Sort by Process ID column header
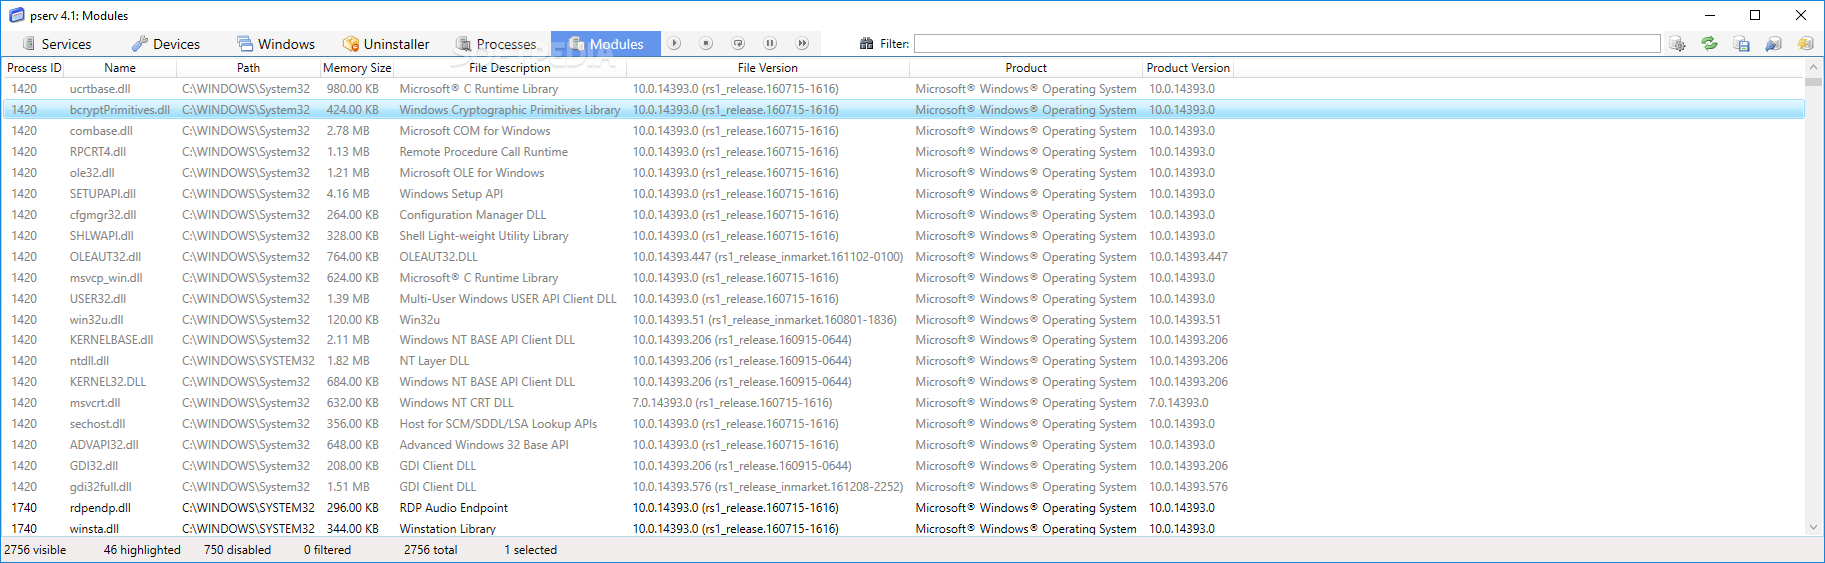Viewport: 1825px width, 563px height. click(34, 68)
